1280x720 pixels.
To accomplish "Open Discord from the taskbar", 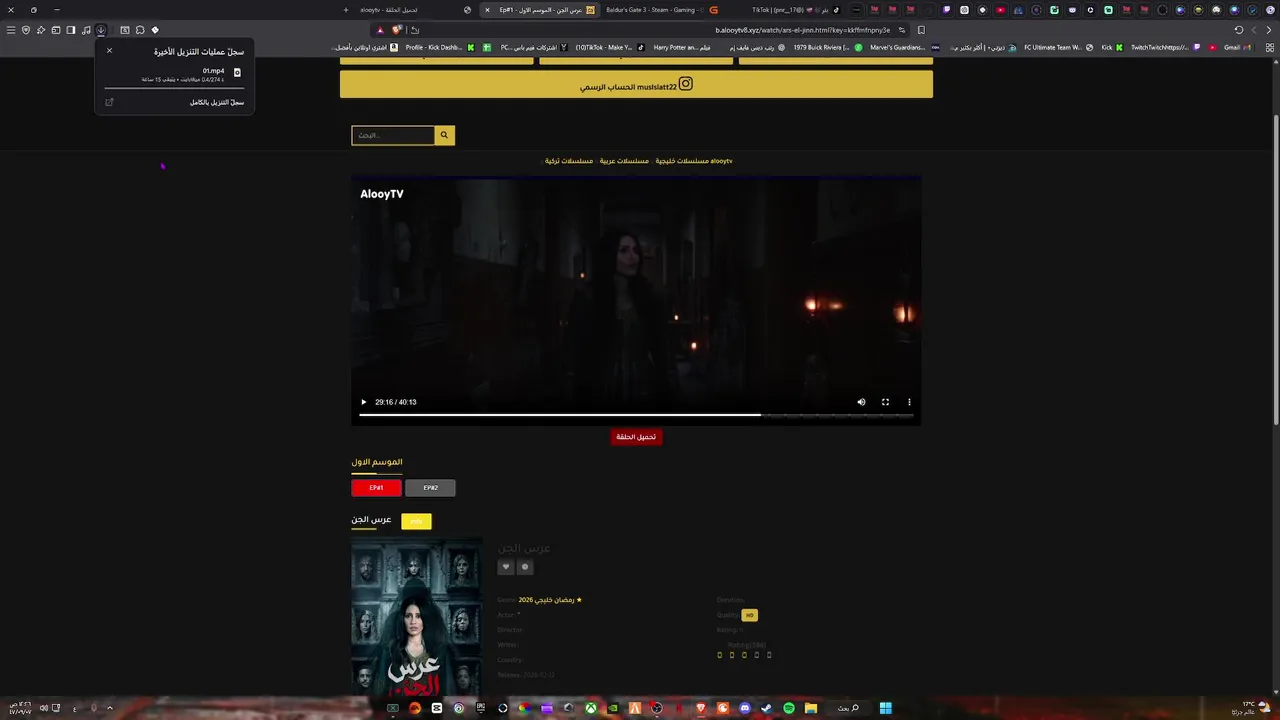I will pyautogui.click(x=744, y=708).
